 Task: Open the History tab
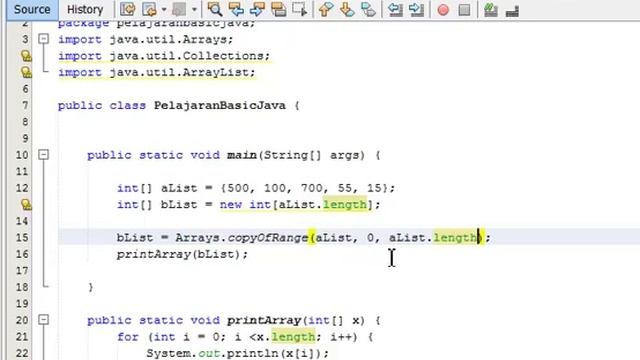[85, 9]
